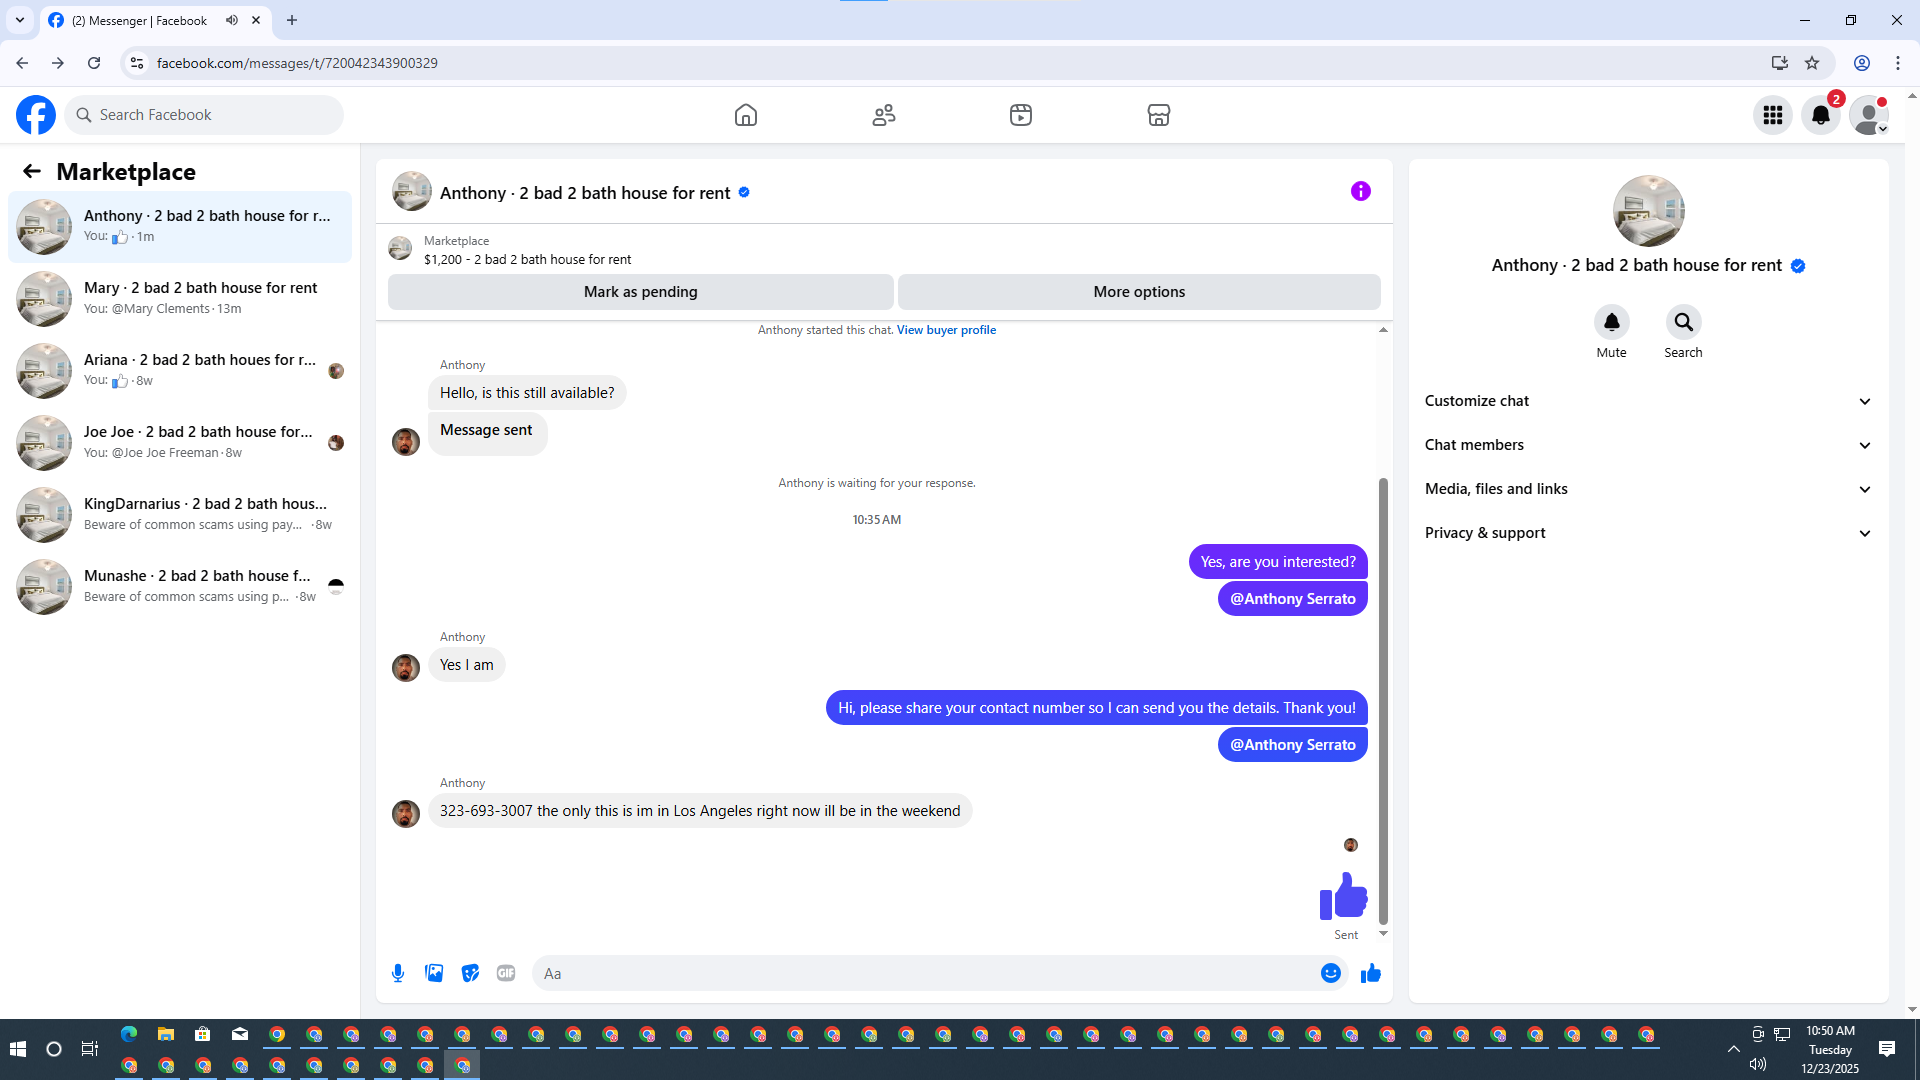Open the GIF picker
Screen dimensions: 1920x1080
pyautogui.click(x=506, y=973)
